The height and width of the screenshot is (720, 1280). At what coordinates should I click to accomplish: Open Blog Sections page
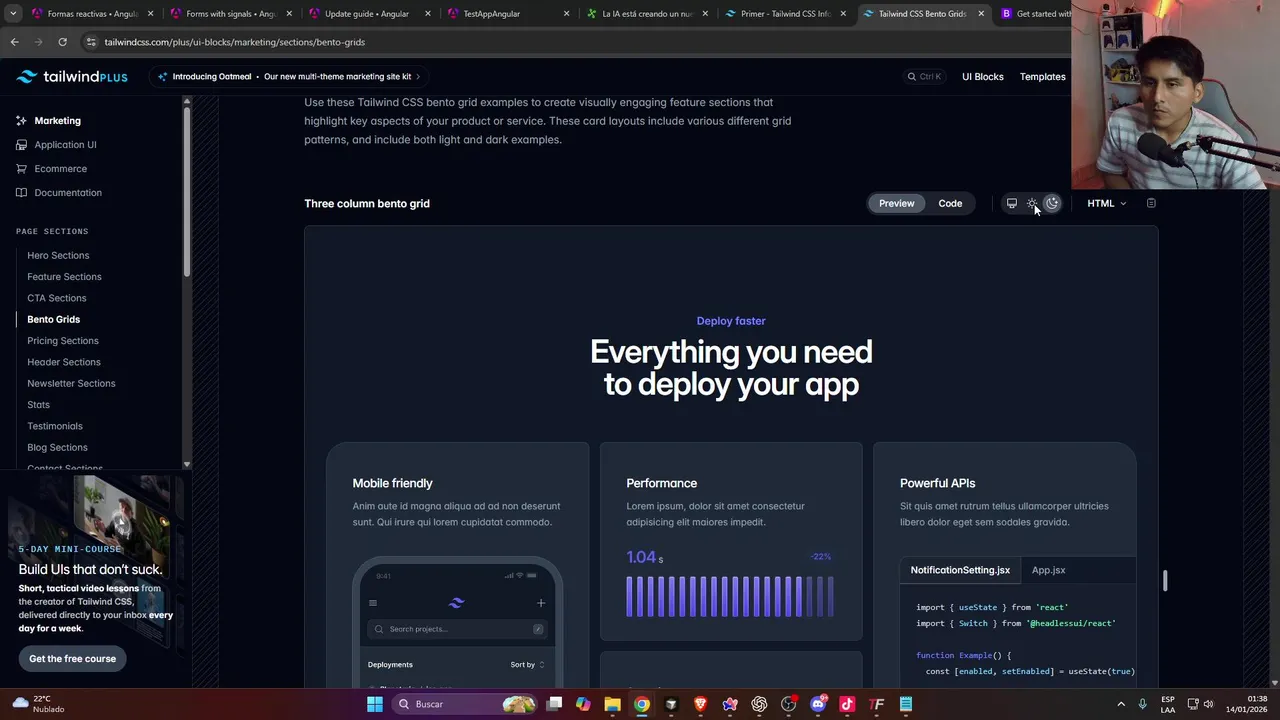point(57,448)
